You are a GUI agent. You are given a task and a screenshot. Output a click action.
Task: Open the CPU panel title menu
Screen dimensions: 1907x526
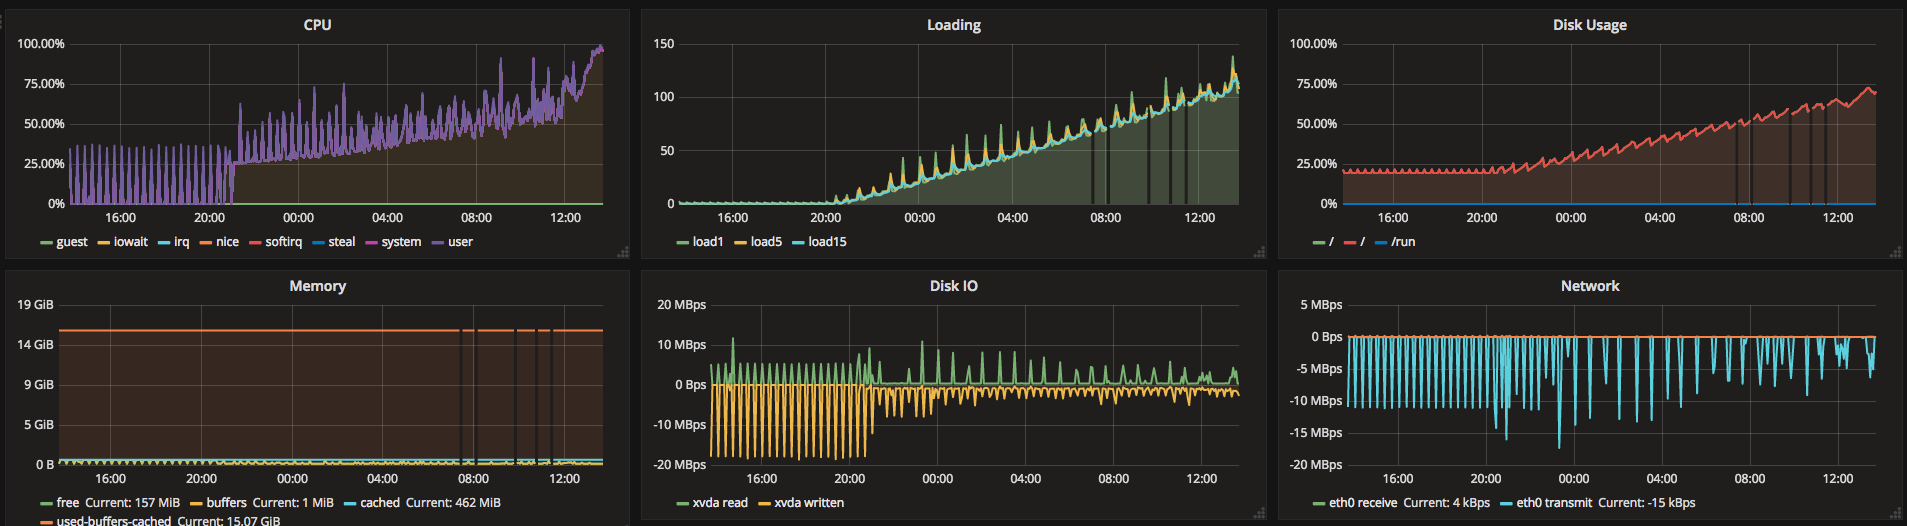click(317, 25)
